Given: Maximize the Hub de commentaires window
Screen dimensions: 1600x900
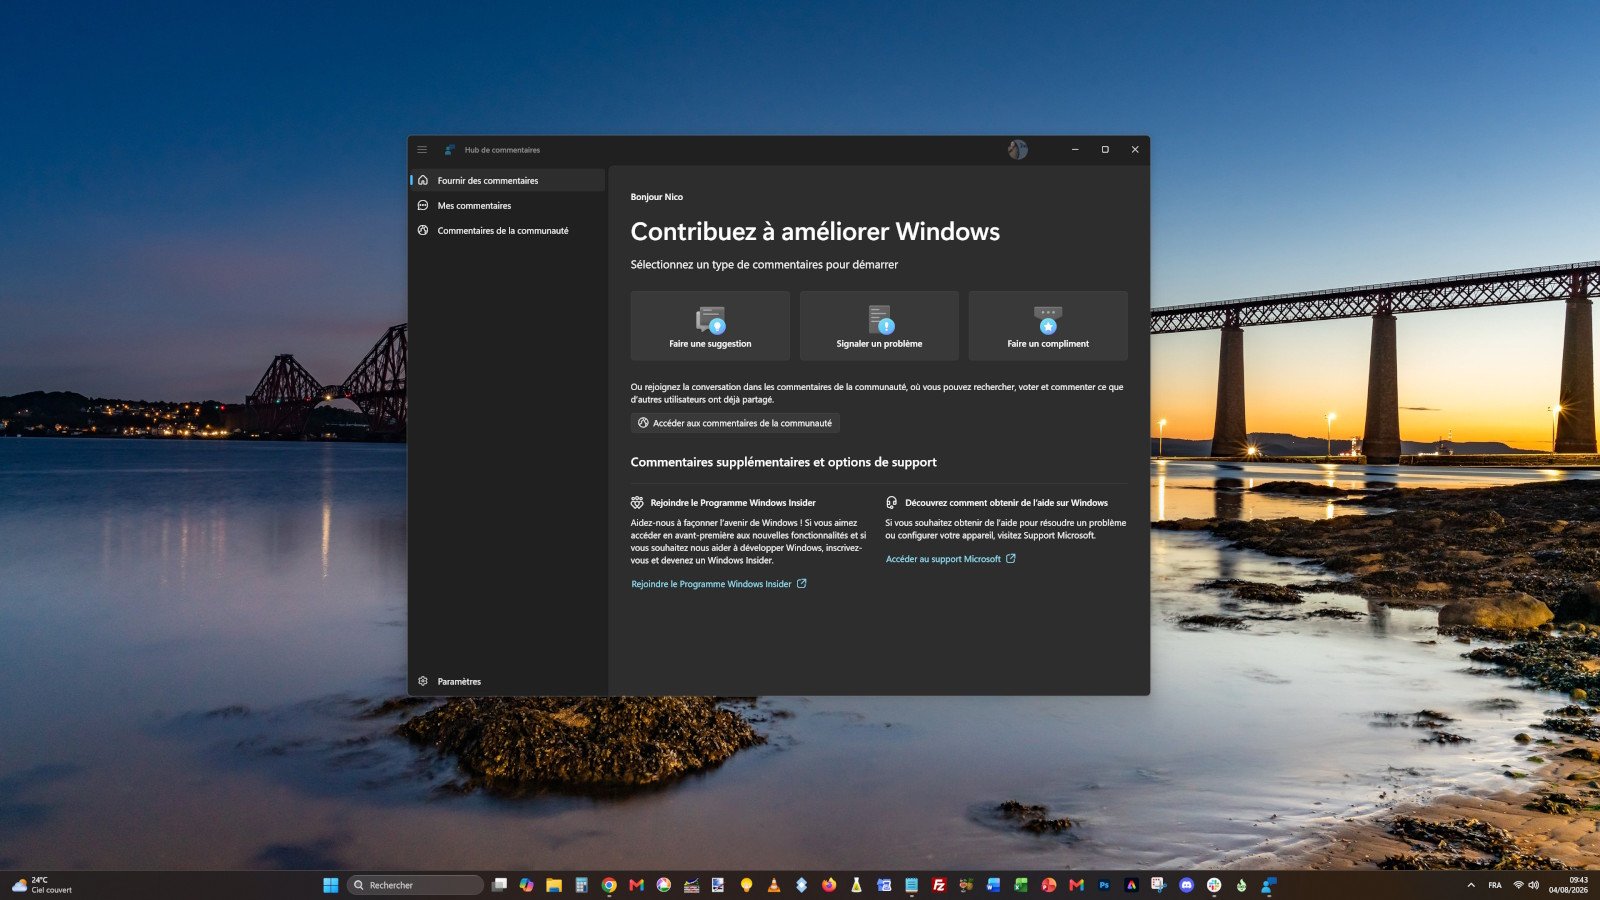Looking at the screenshot, I should [1105, 150].
